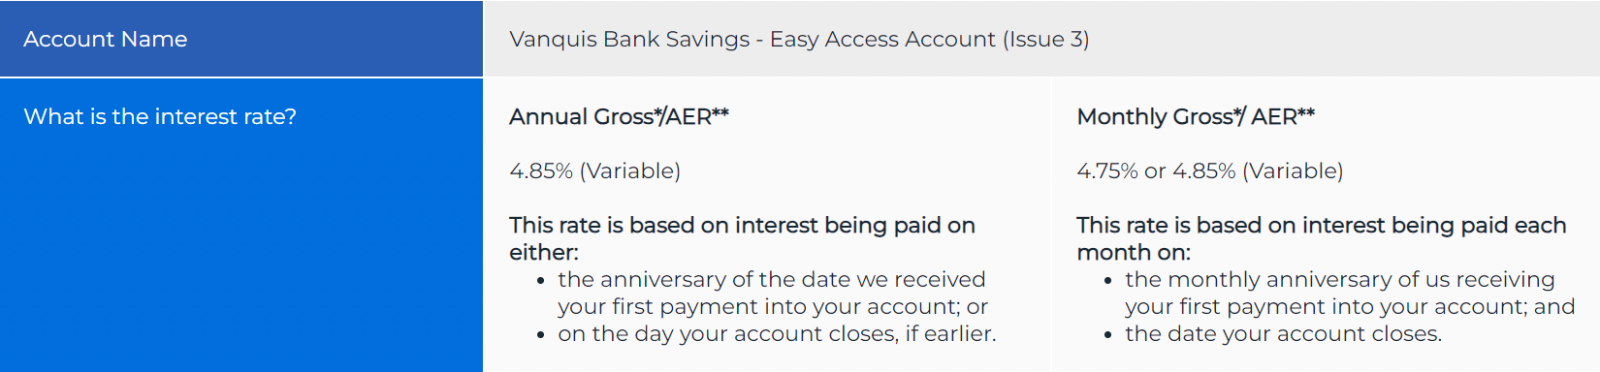The width and height of the screenshot is (1600, 372).
Task: Click 'your first payment into your account; or' line
Action: click(x=773, y=307)
